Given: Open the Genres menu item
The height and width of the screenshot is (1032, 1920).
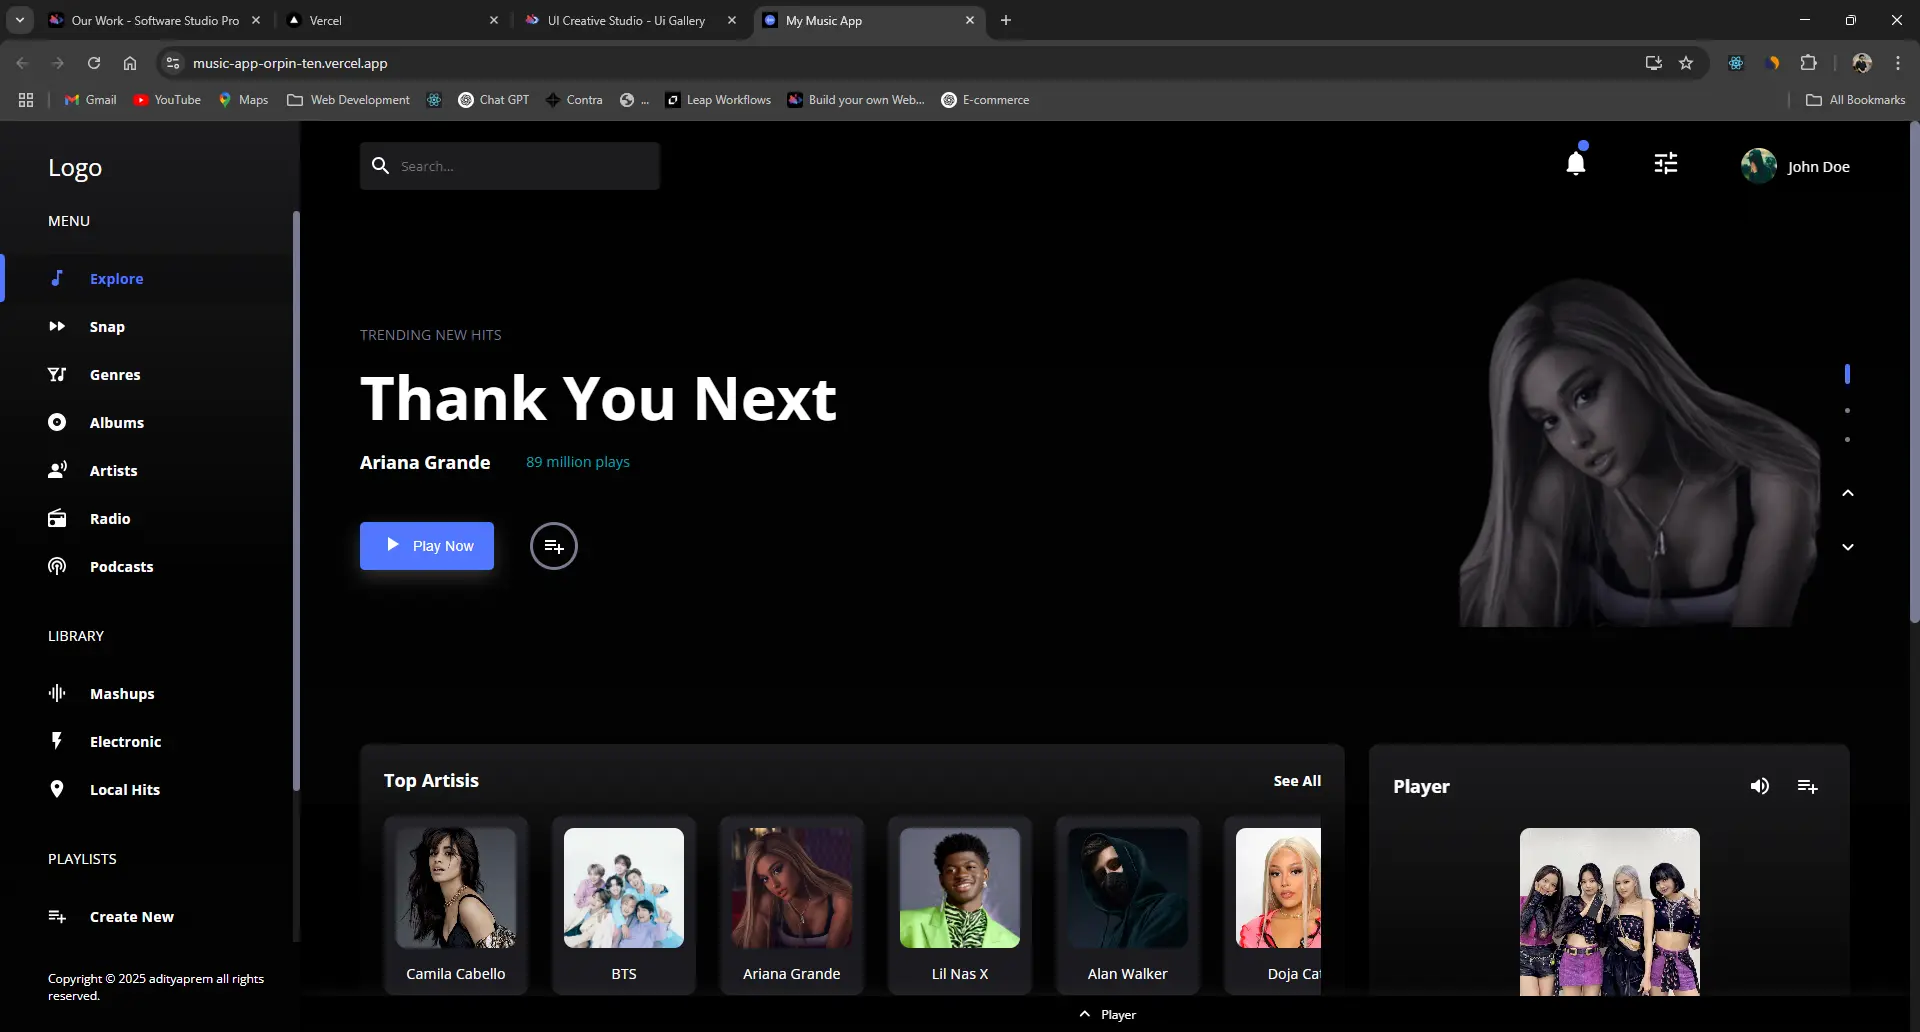Looking at the screenshot, I should point(148,374).
